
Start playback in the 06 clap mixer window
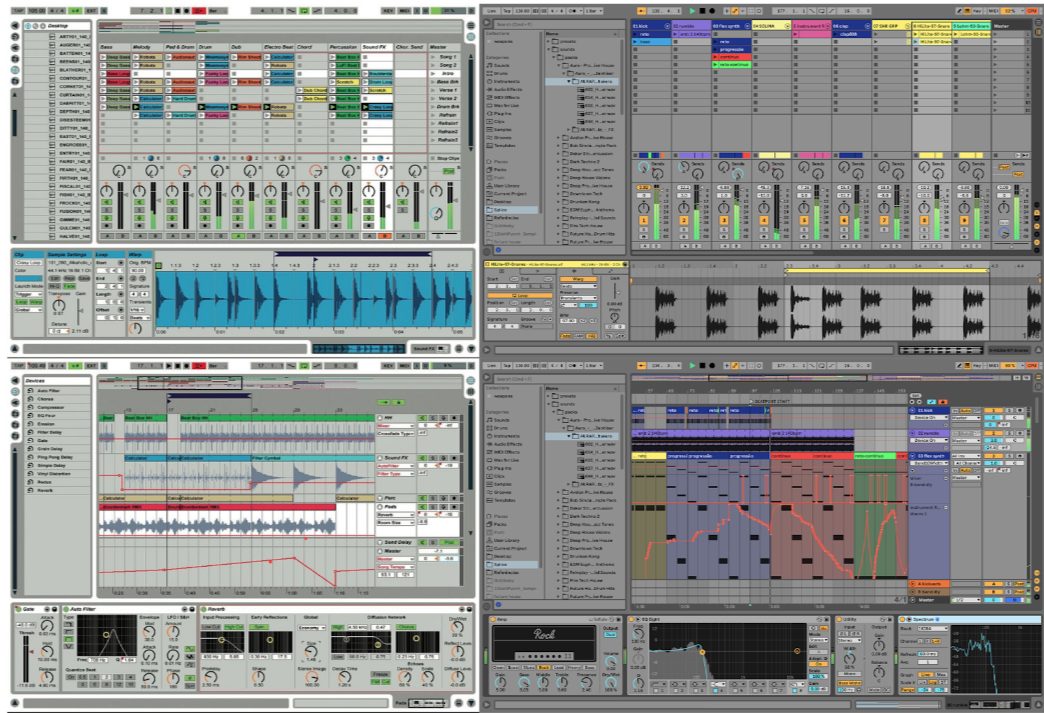(x=692, y=11)
